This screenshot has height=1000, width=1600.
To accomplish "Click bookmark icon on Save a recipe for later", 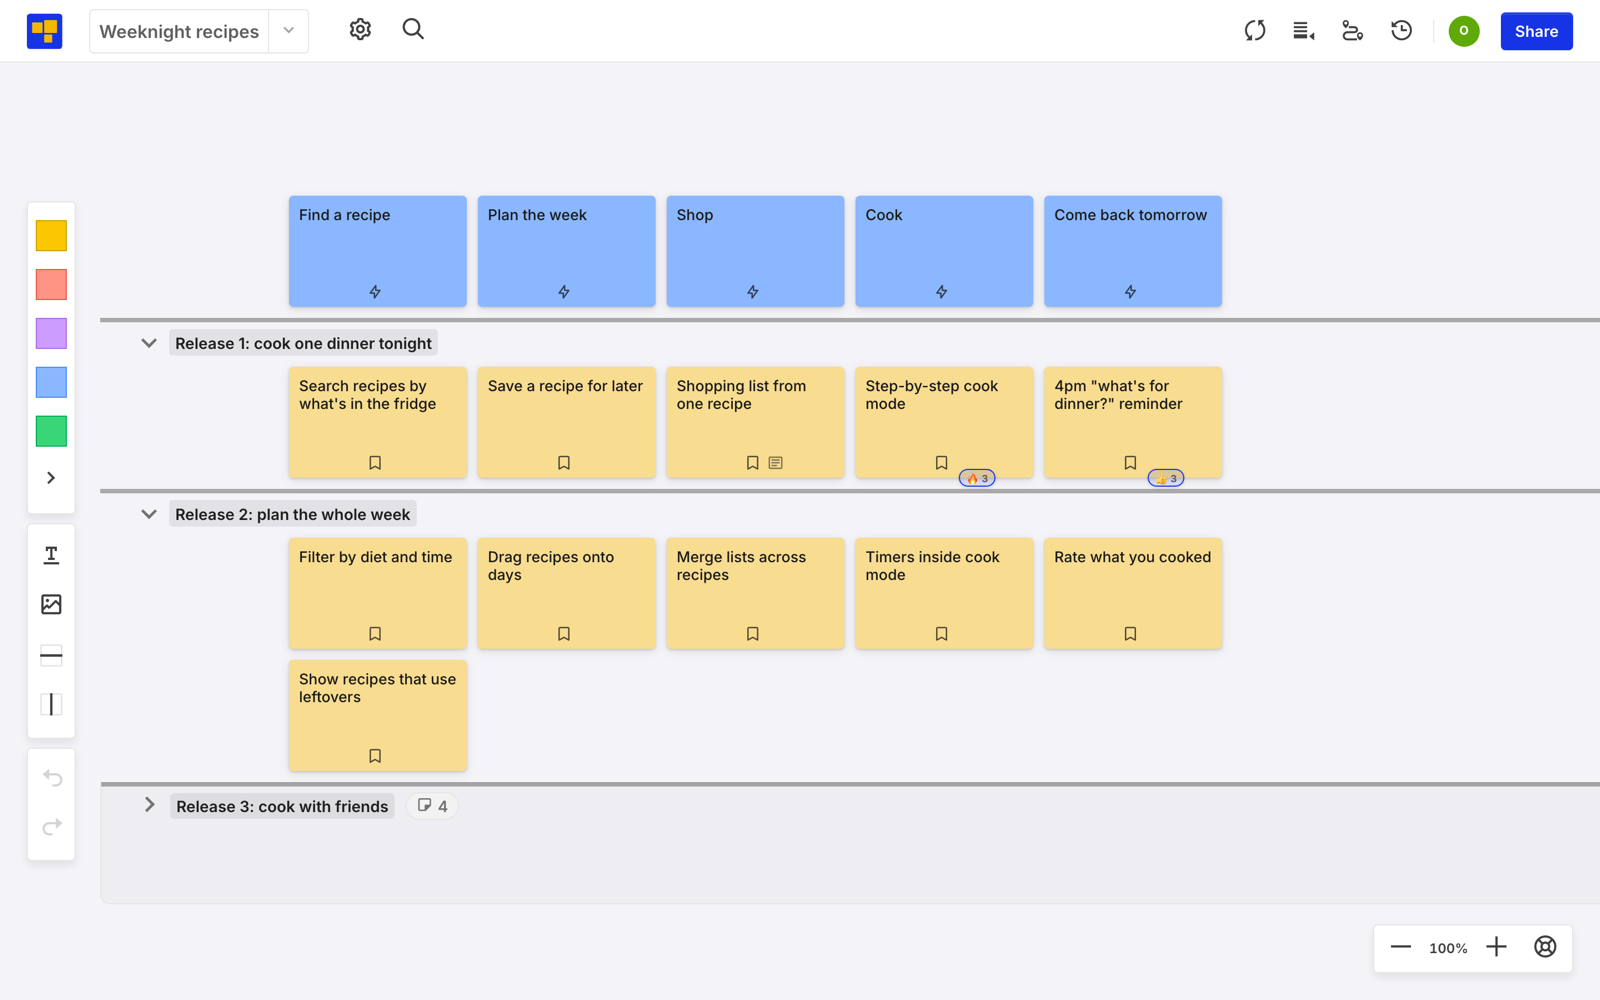I will (564, 463).
